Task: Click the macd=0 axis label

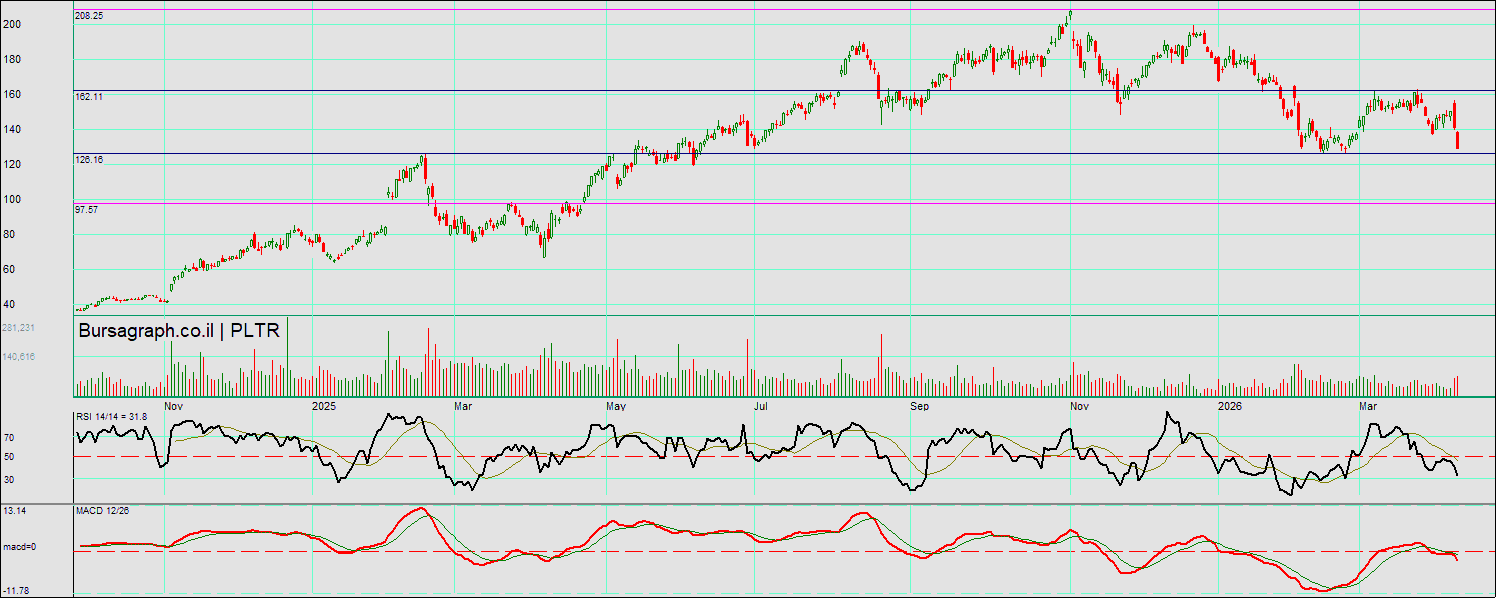Action: 19,547
